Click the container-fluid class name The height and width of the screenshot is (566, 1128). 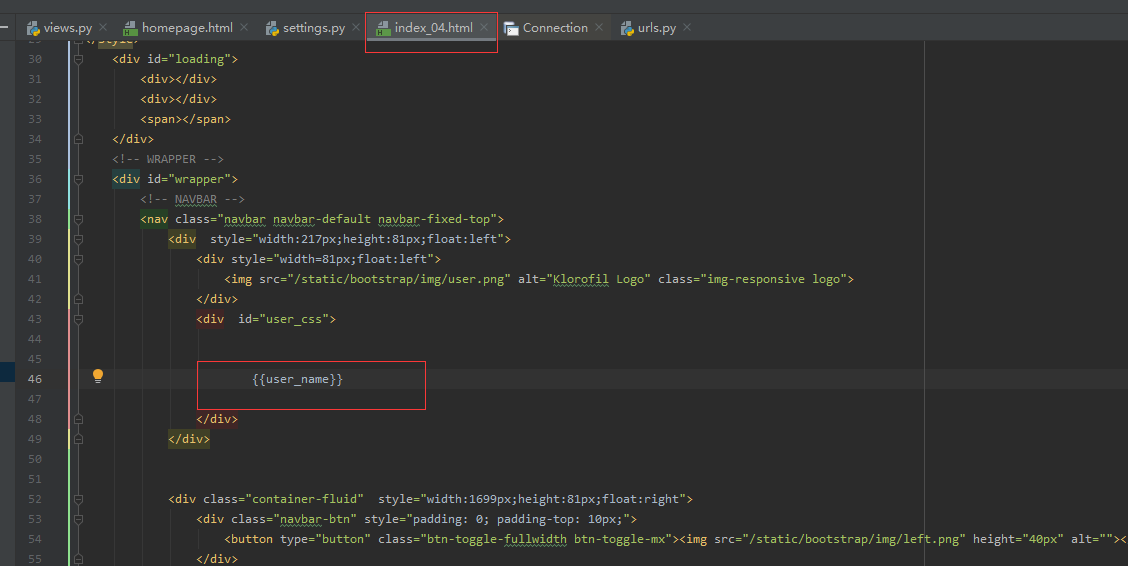pos(304,498)
